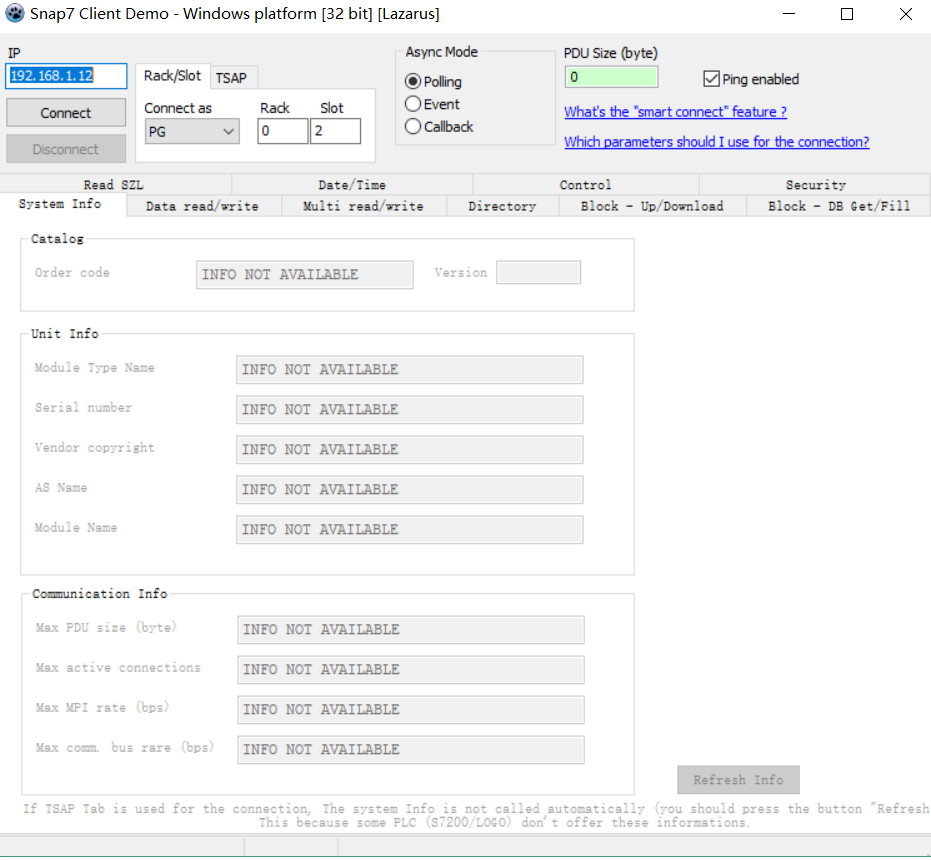Viewport: 931px width, 860px height.
Task: Click the Module Name field
Action: [410, 530]
